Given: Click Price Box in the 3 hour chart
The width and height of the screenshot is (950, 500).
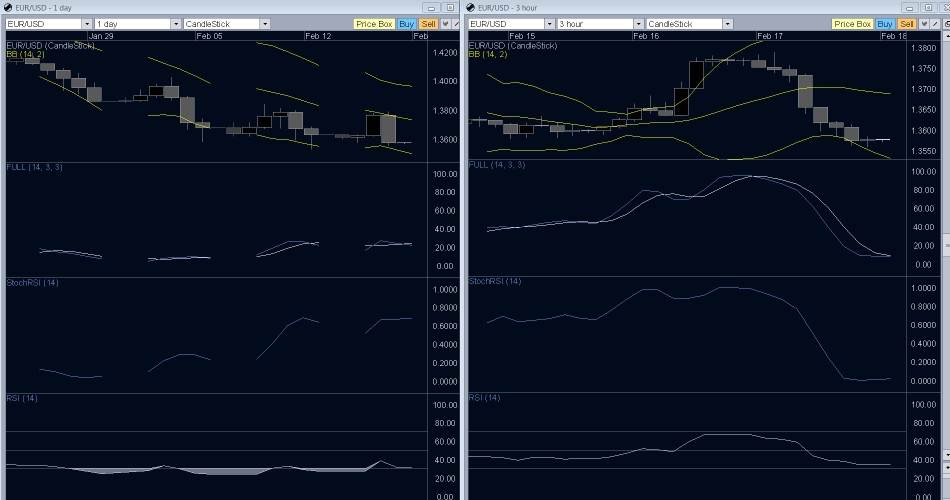Looking at the screenshot, I should coord(852,23).
